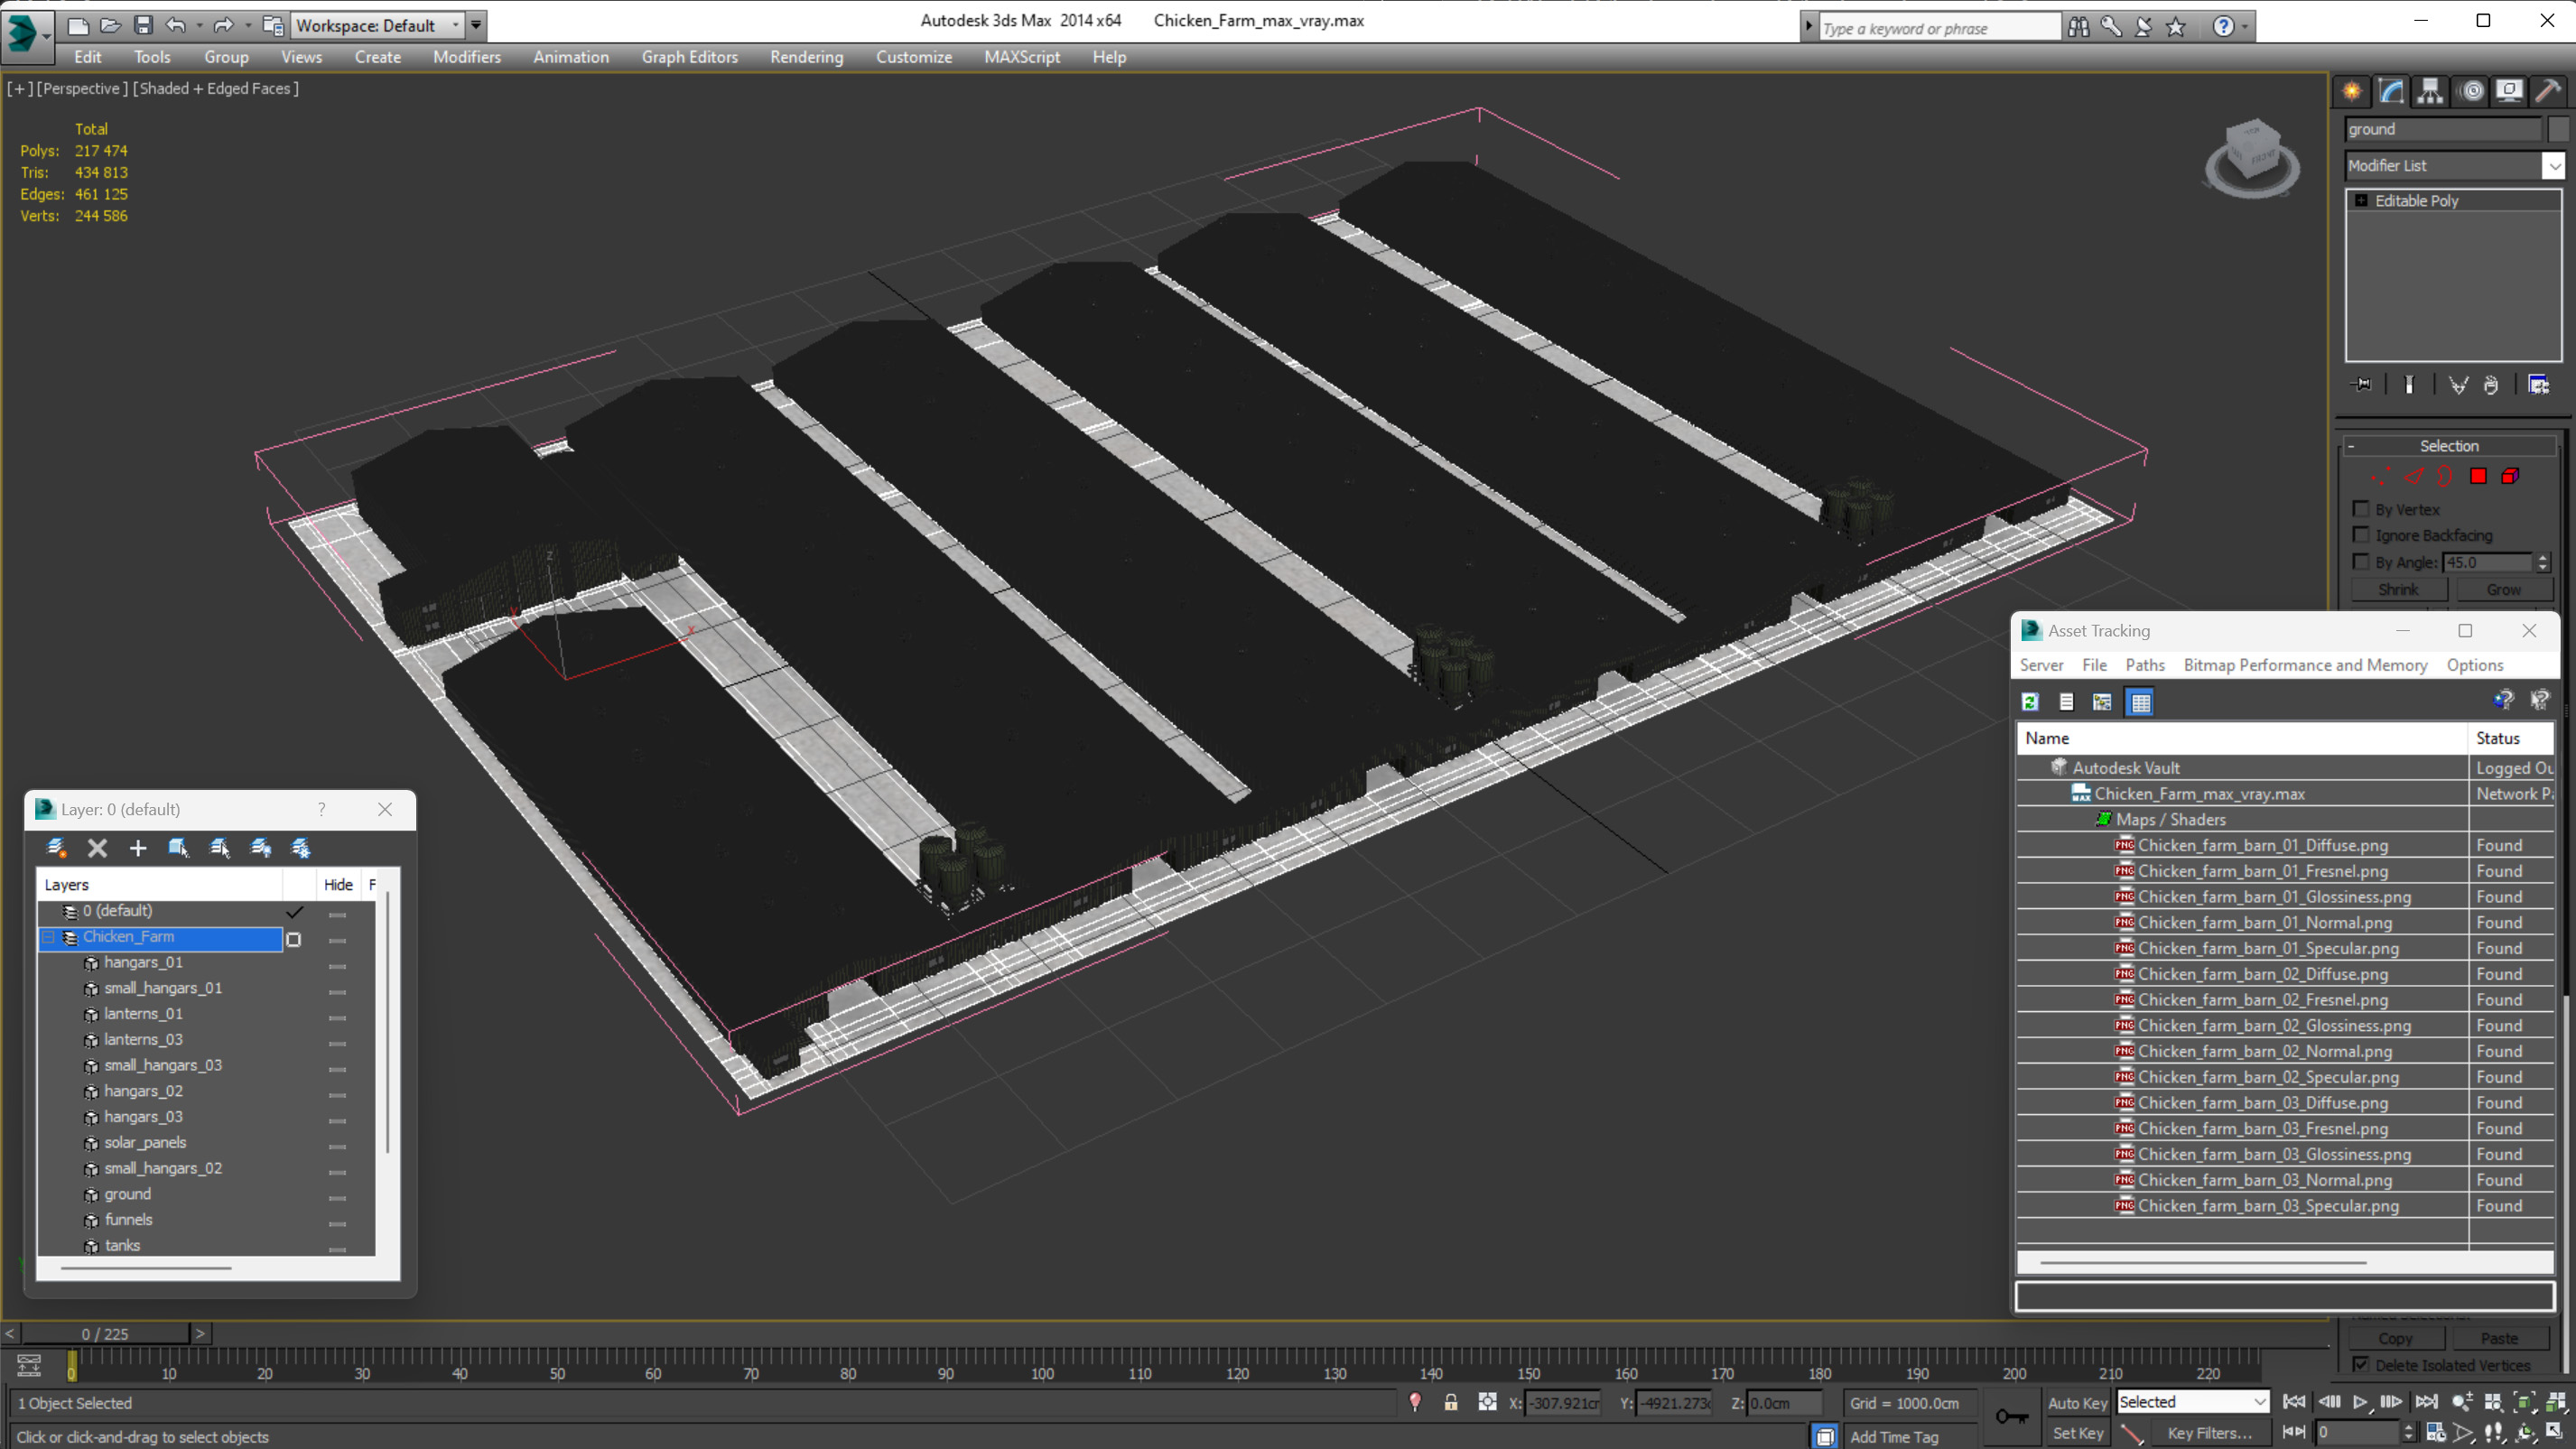Open the Display command panel tab
The width and height of the screenshot is (2576, 1449).
pyautogui.click(x=2509, y=91)
